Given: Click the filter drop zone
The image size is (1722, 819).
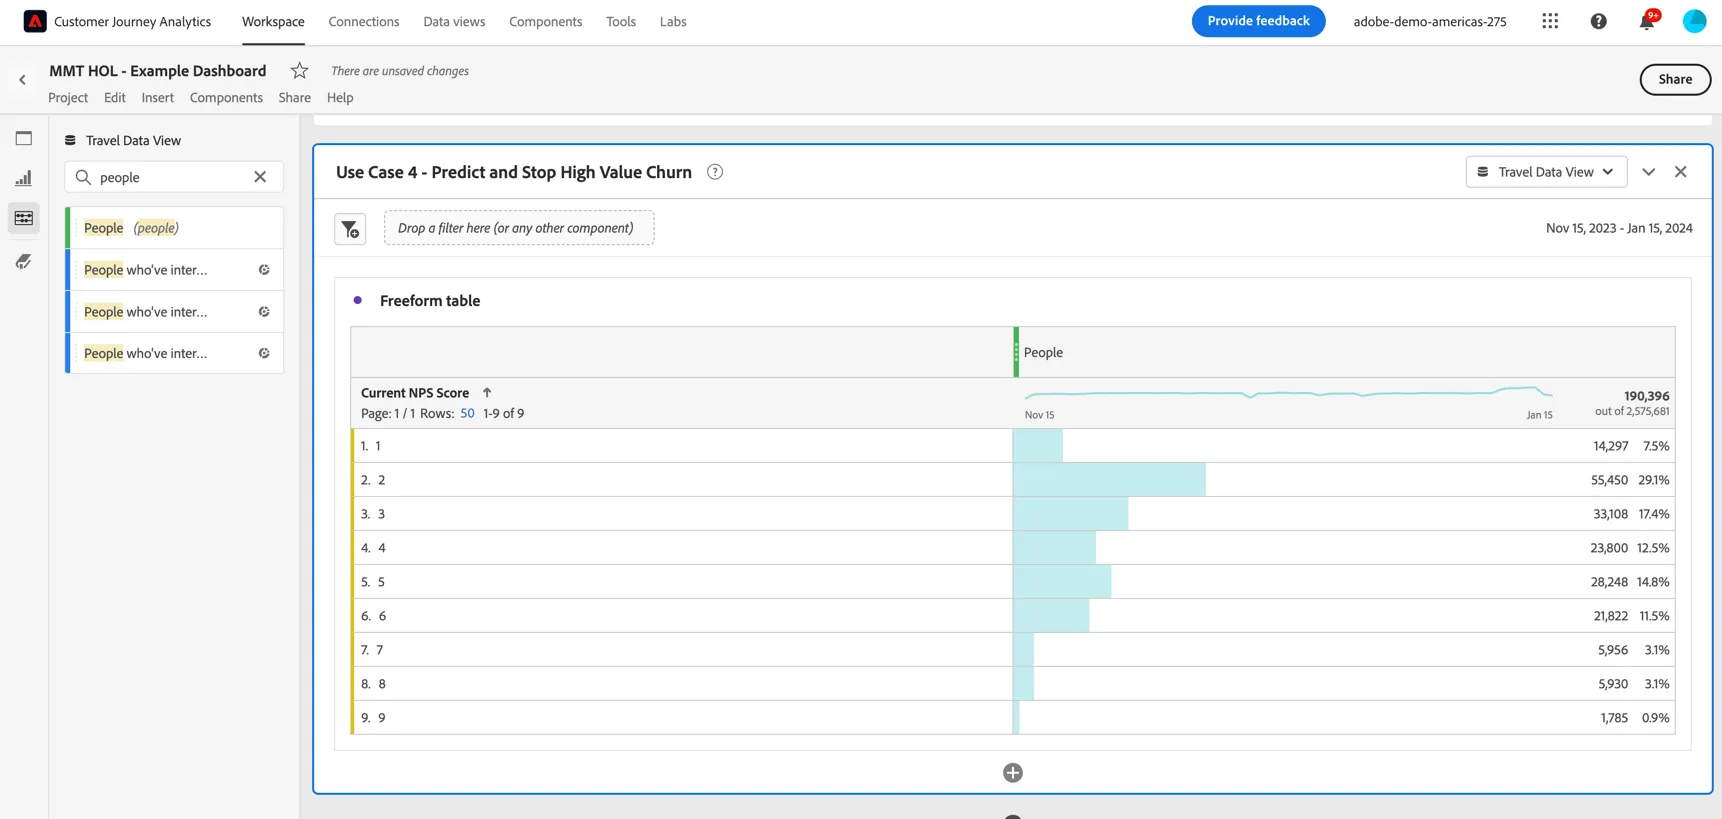Looking at the screenshot, I should (519, 228).
